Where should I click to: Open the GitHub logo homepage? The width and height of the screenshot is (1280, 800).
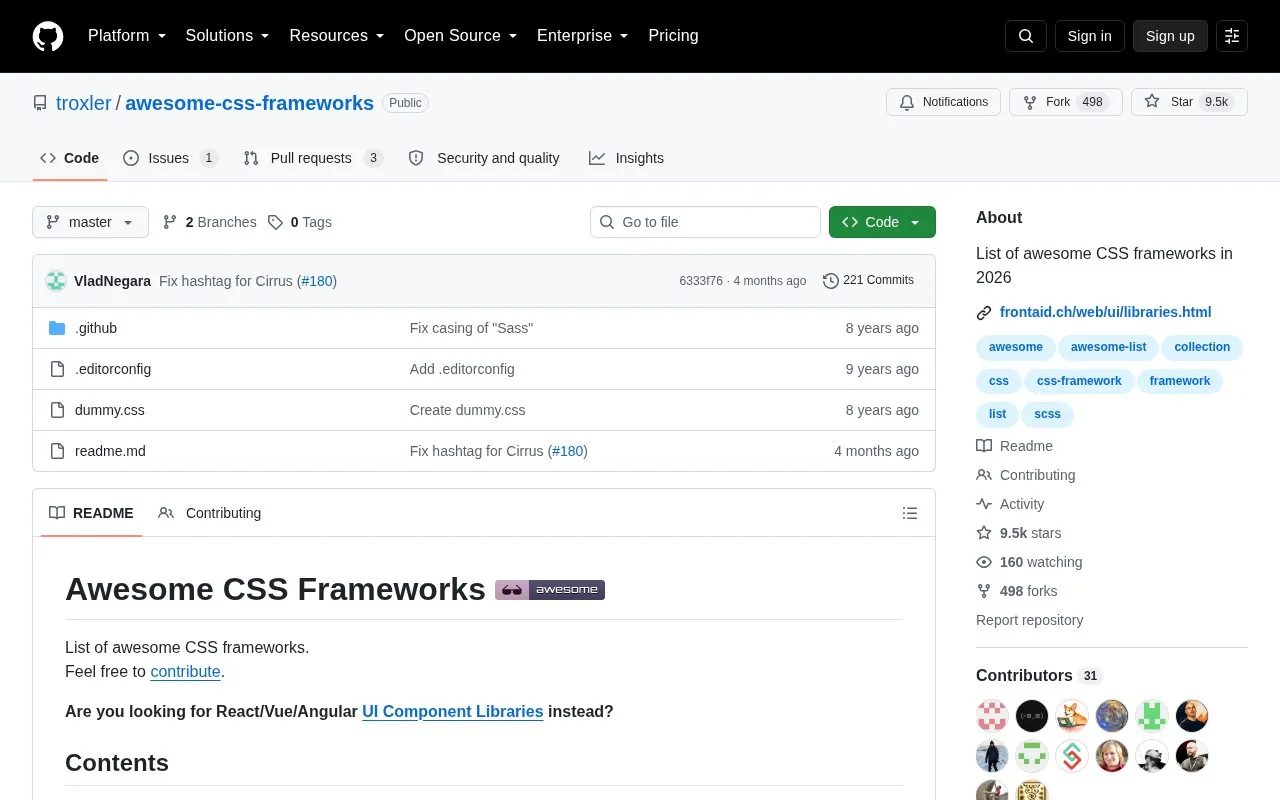pyautogui.click(x=48, y=36)
